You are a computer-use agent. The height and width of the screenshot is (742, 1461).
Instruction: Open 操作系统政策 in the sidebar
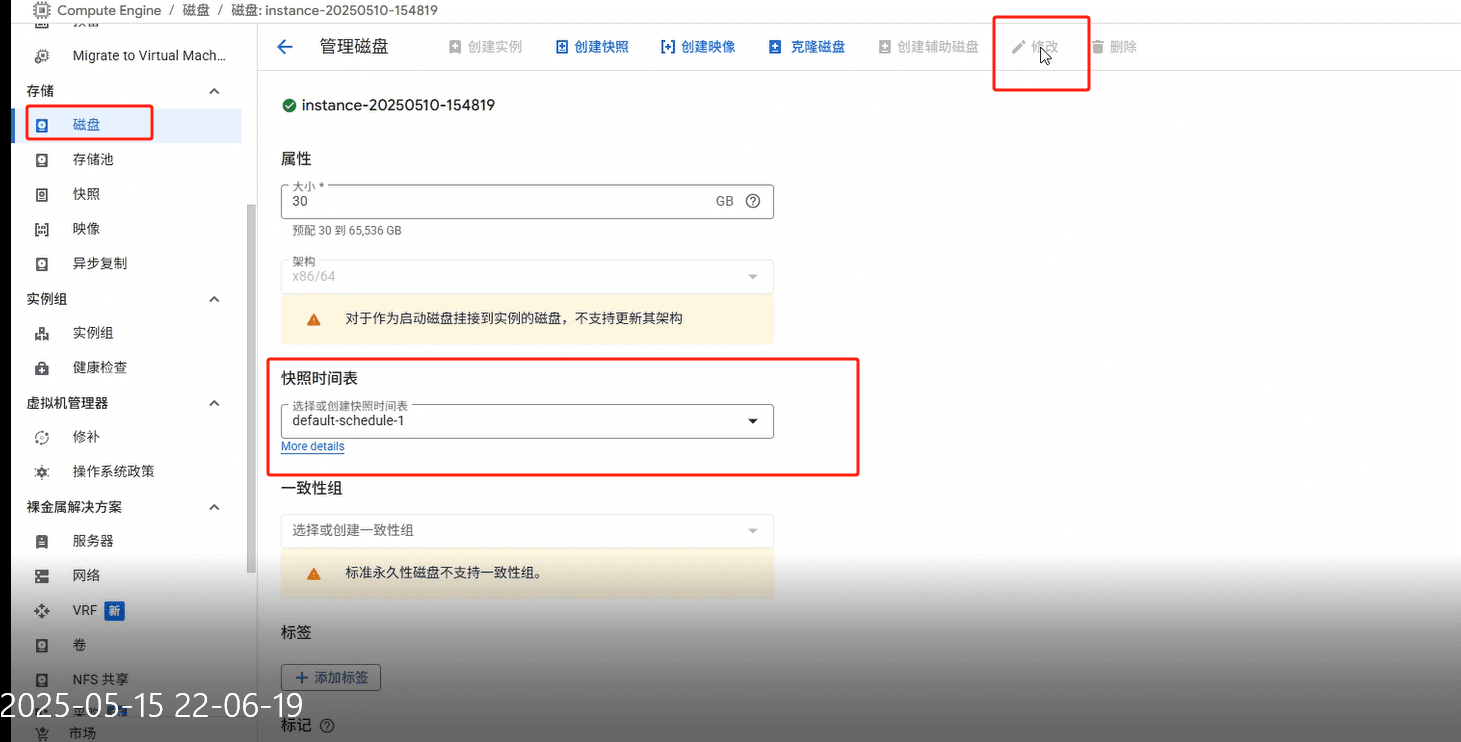[113, 472]
